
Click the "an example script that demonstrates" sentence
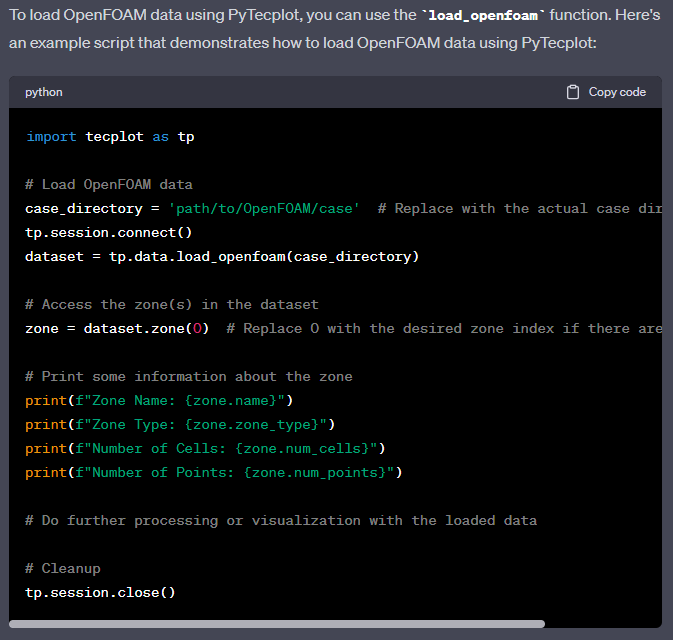[x=303, y=43]
